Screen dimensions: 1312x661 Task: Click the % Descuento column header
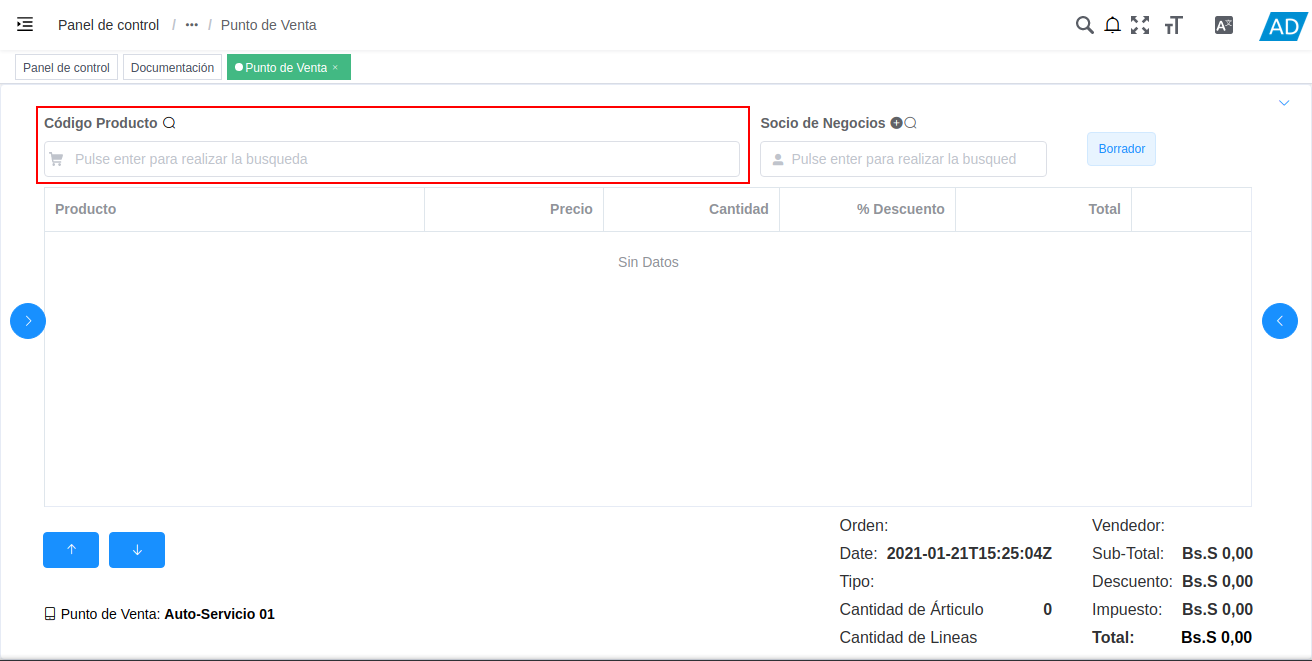pos(868,209)
